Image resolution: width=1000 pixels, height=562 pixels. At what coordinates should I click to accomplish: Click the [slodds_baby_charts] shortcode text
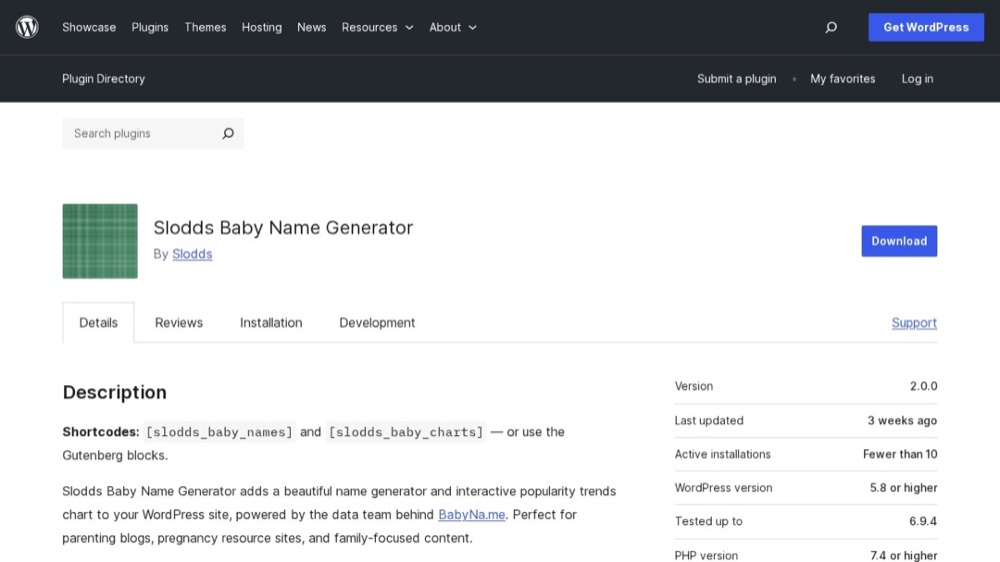406,432
